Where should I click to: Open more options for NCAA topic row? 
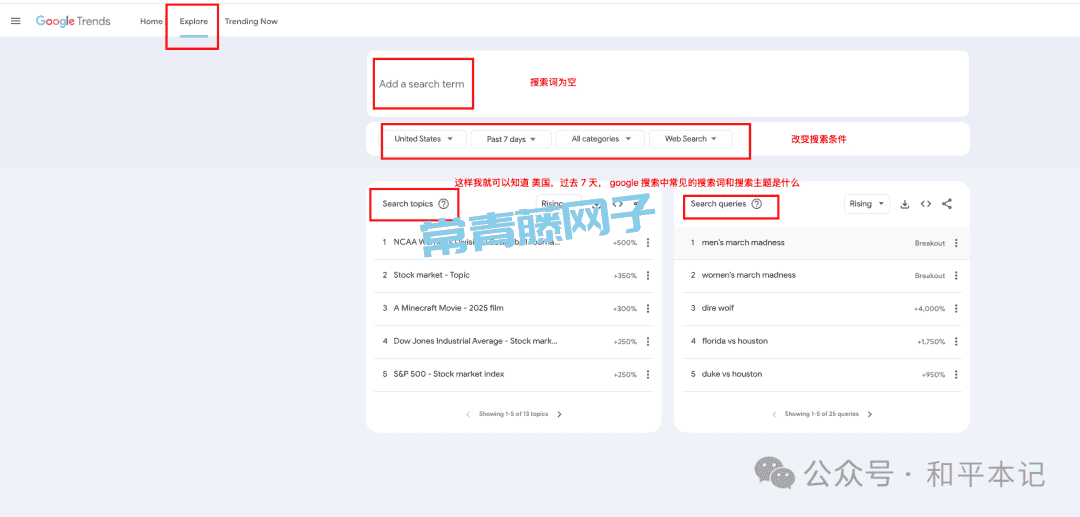click(648, 243)
